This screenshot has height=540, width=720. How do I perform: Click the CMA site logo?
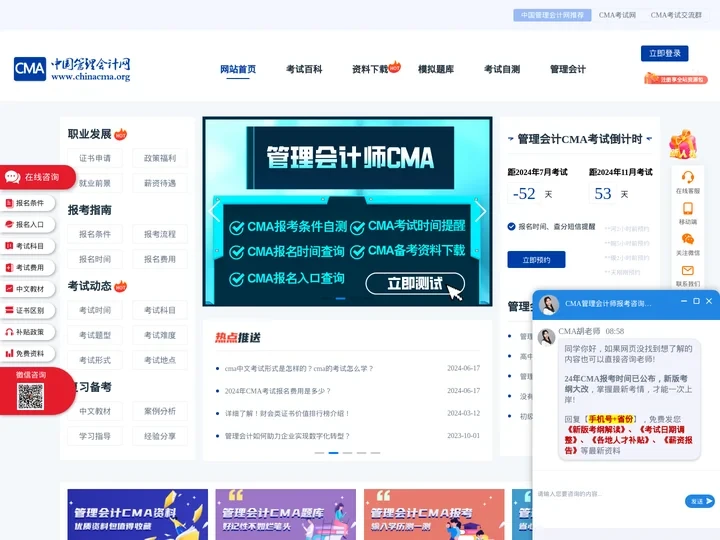tap(72, 69)
